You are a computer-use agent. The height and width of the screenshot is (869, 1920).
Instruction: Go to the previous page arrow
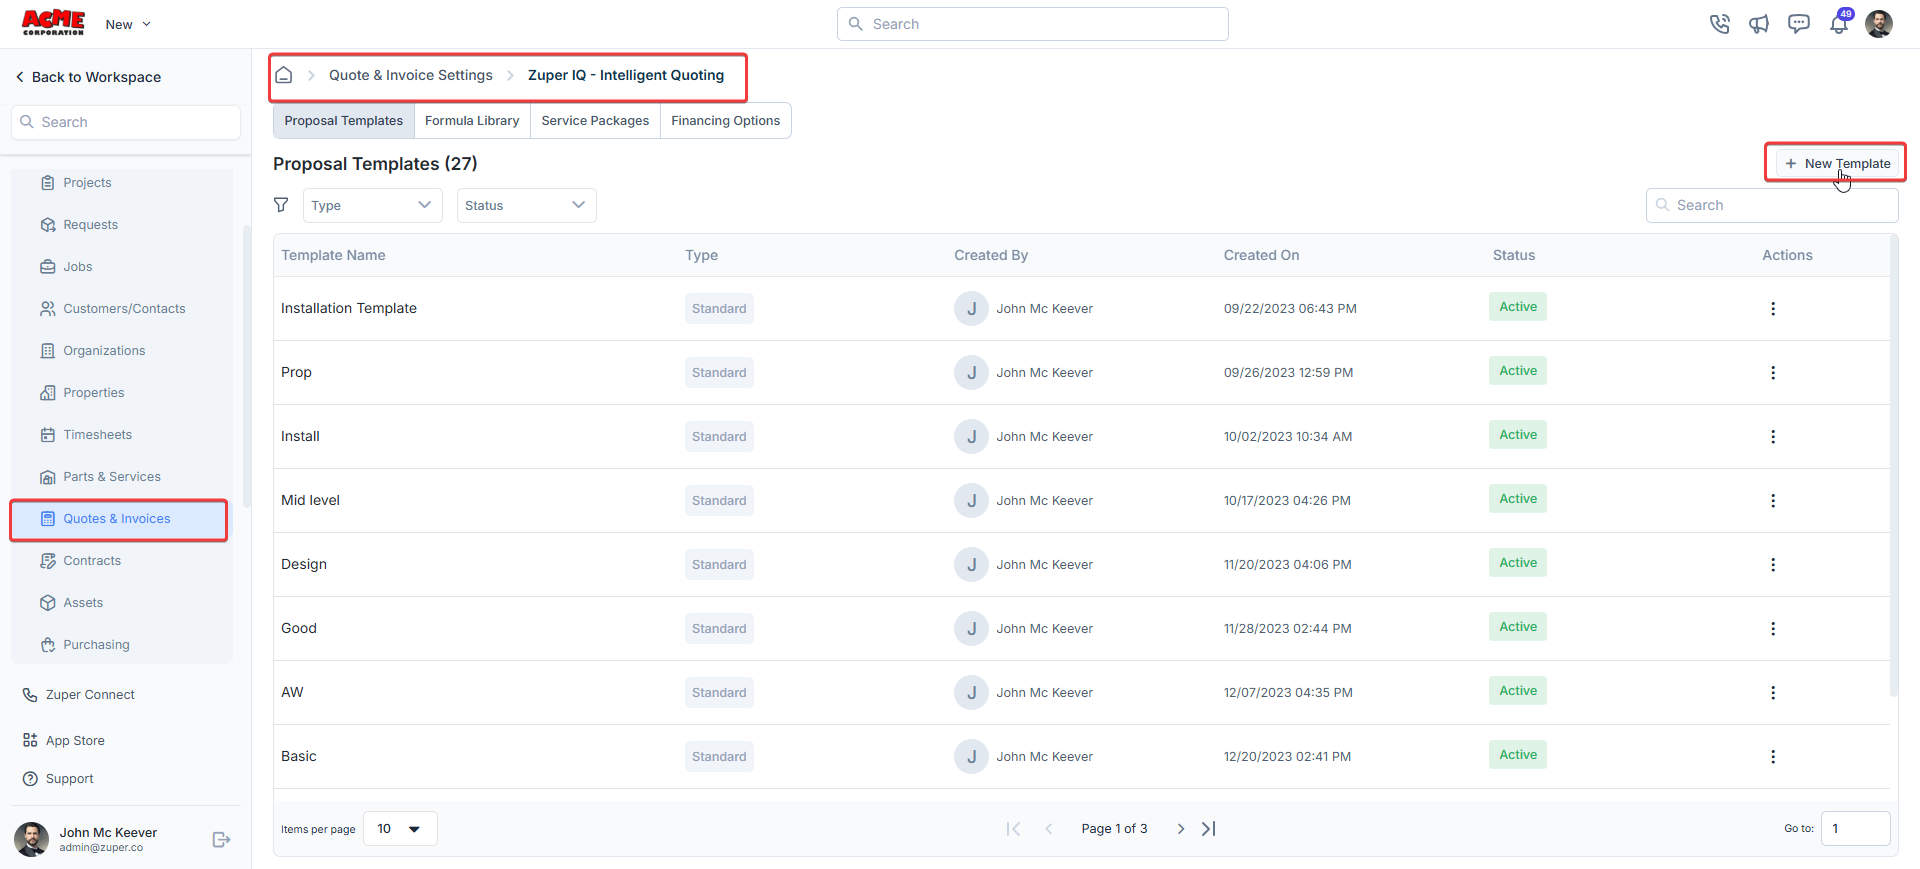1049,829
